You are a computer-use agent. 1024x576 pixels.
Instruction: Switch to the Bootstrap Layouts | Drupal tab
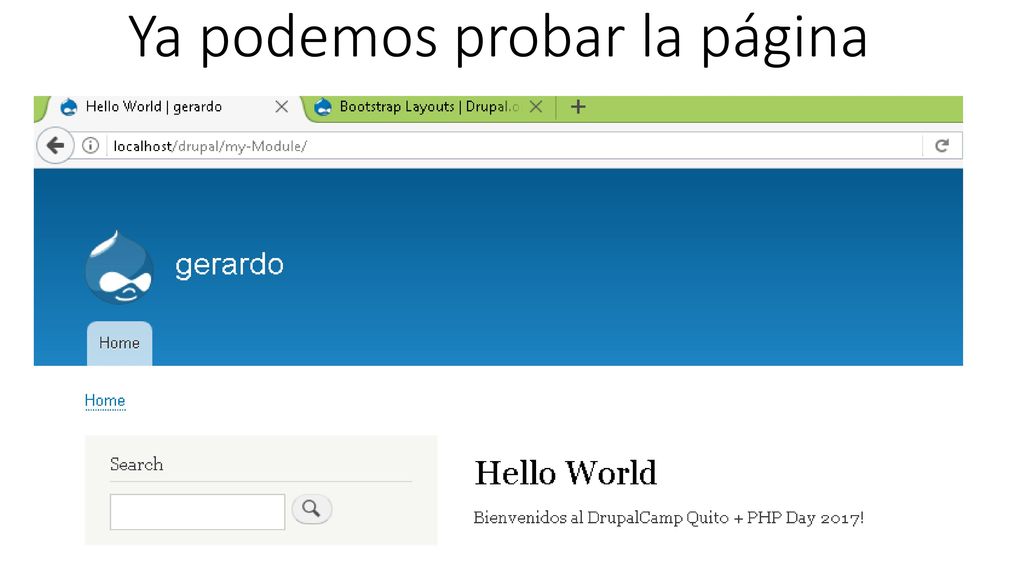click(x=429, y=106)
